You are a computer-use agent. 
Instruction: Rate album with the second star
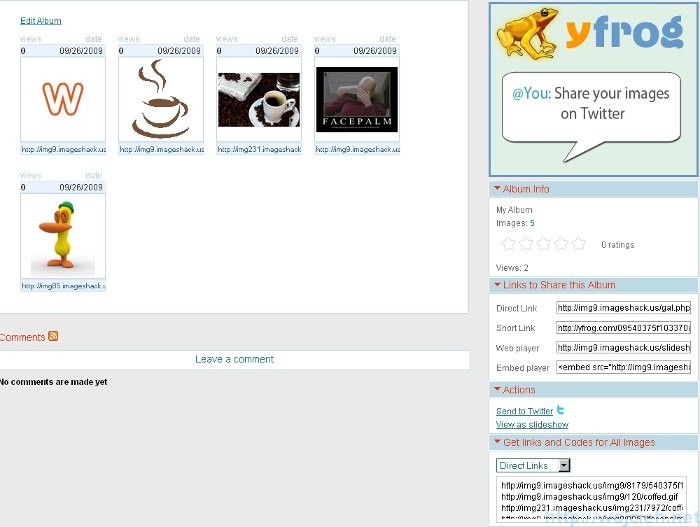[x=526, y=244]
